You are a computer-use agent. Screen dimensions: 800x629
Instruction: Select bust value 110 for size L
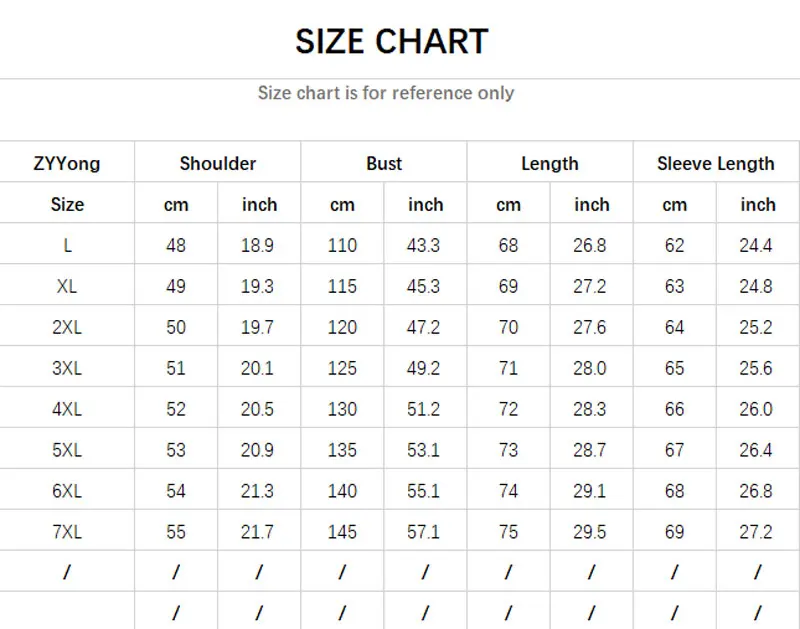342,245
